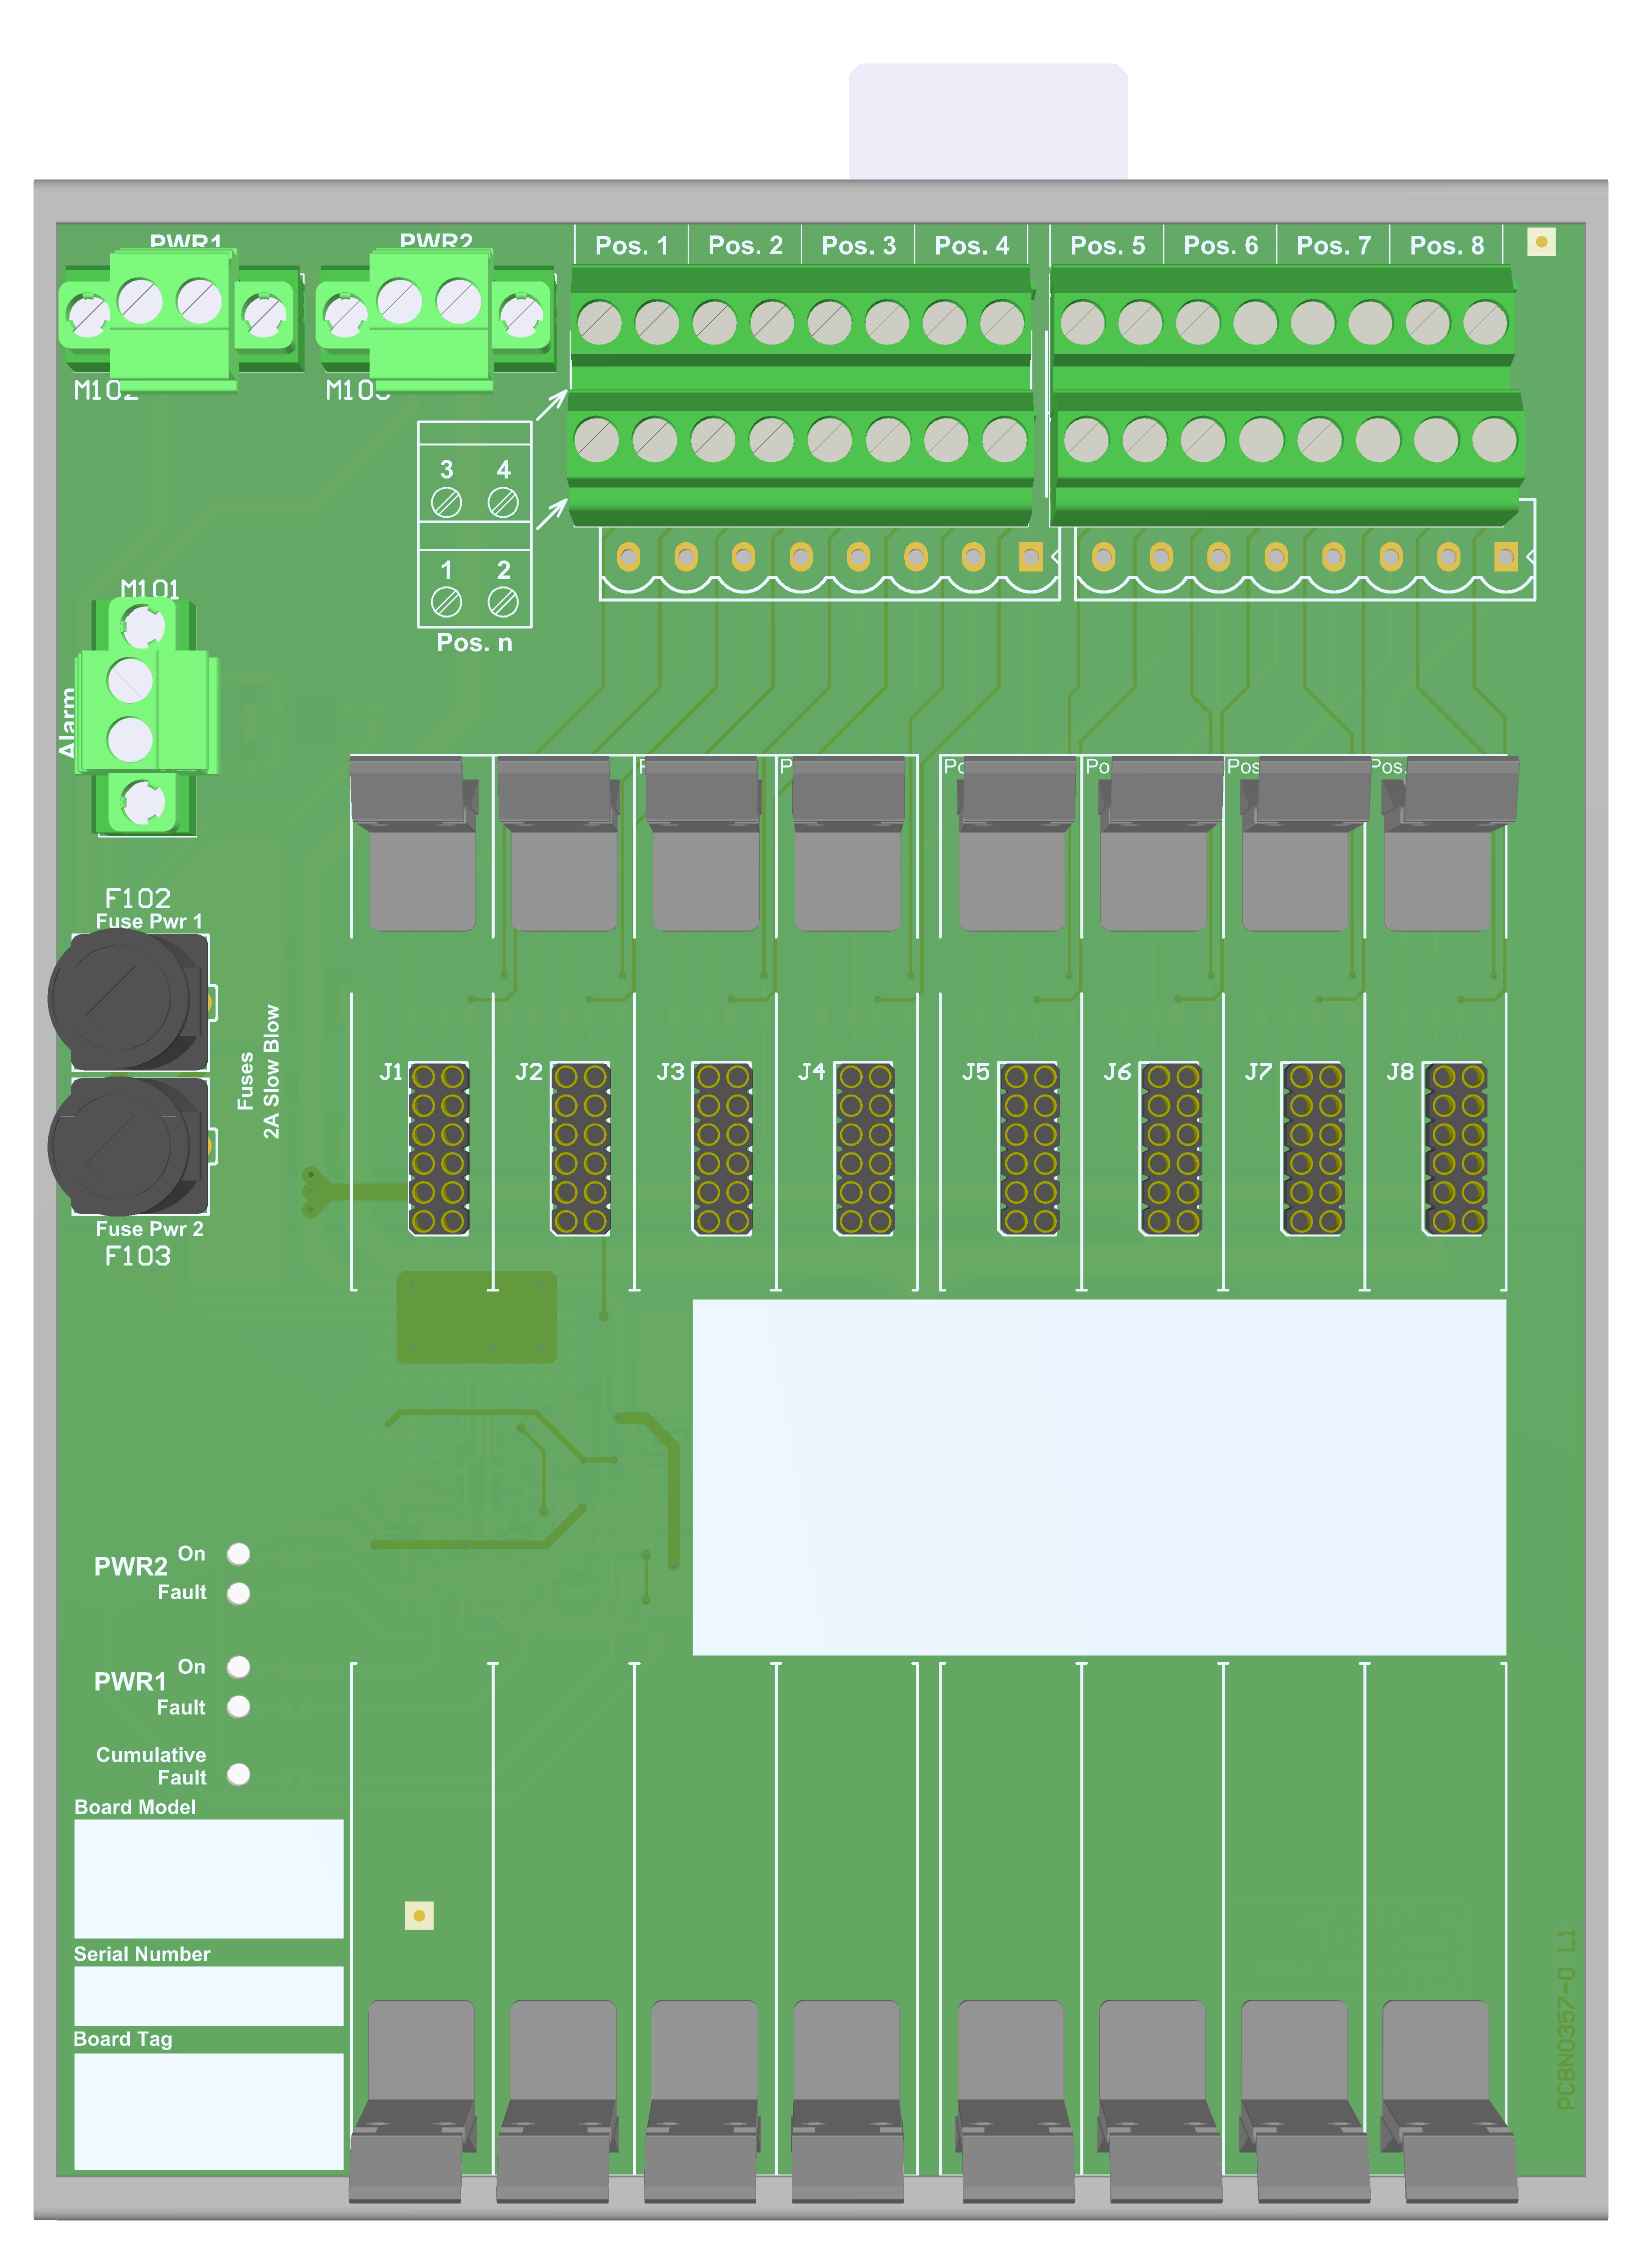The image size is (1642, 2268).
Task: Click the 'PWR1' status label text
Action: pos(130,1681)
